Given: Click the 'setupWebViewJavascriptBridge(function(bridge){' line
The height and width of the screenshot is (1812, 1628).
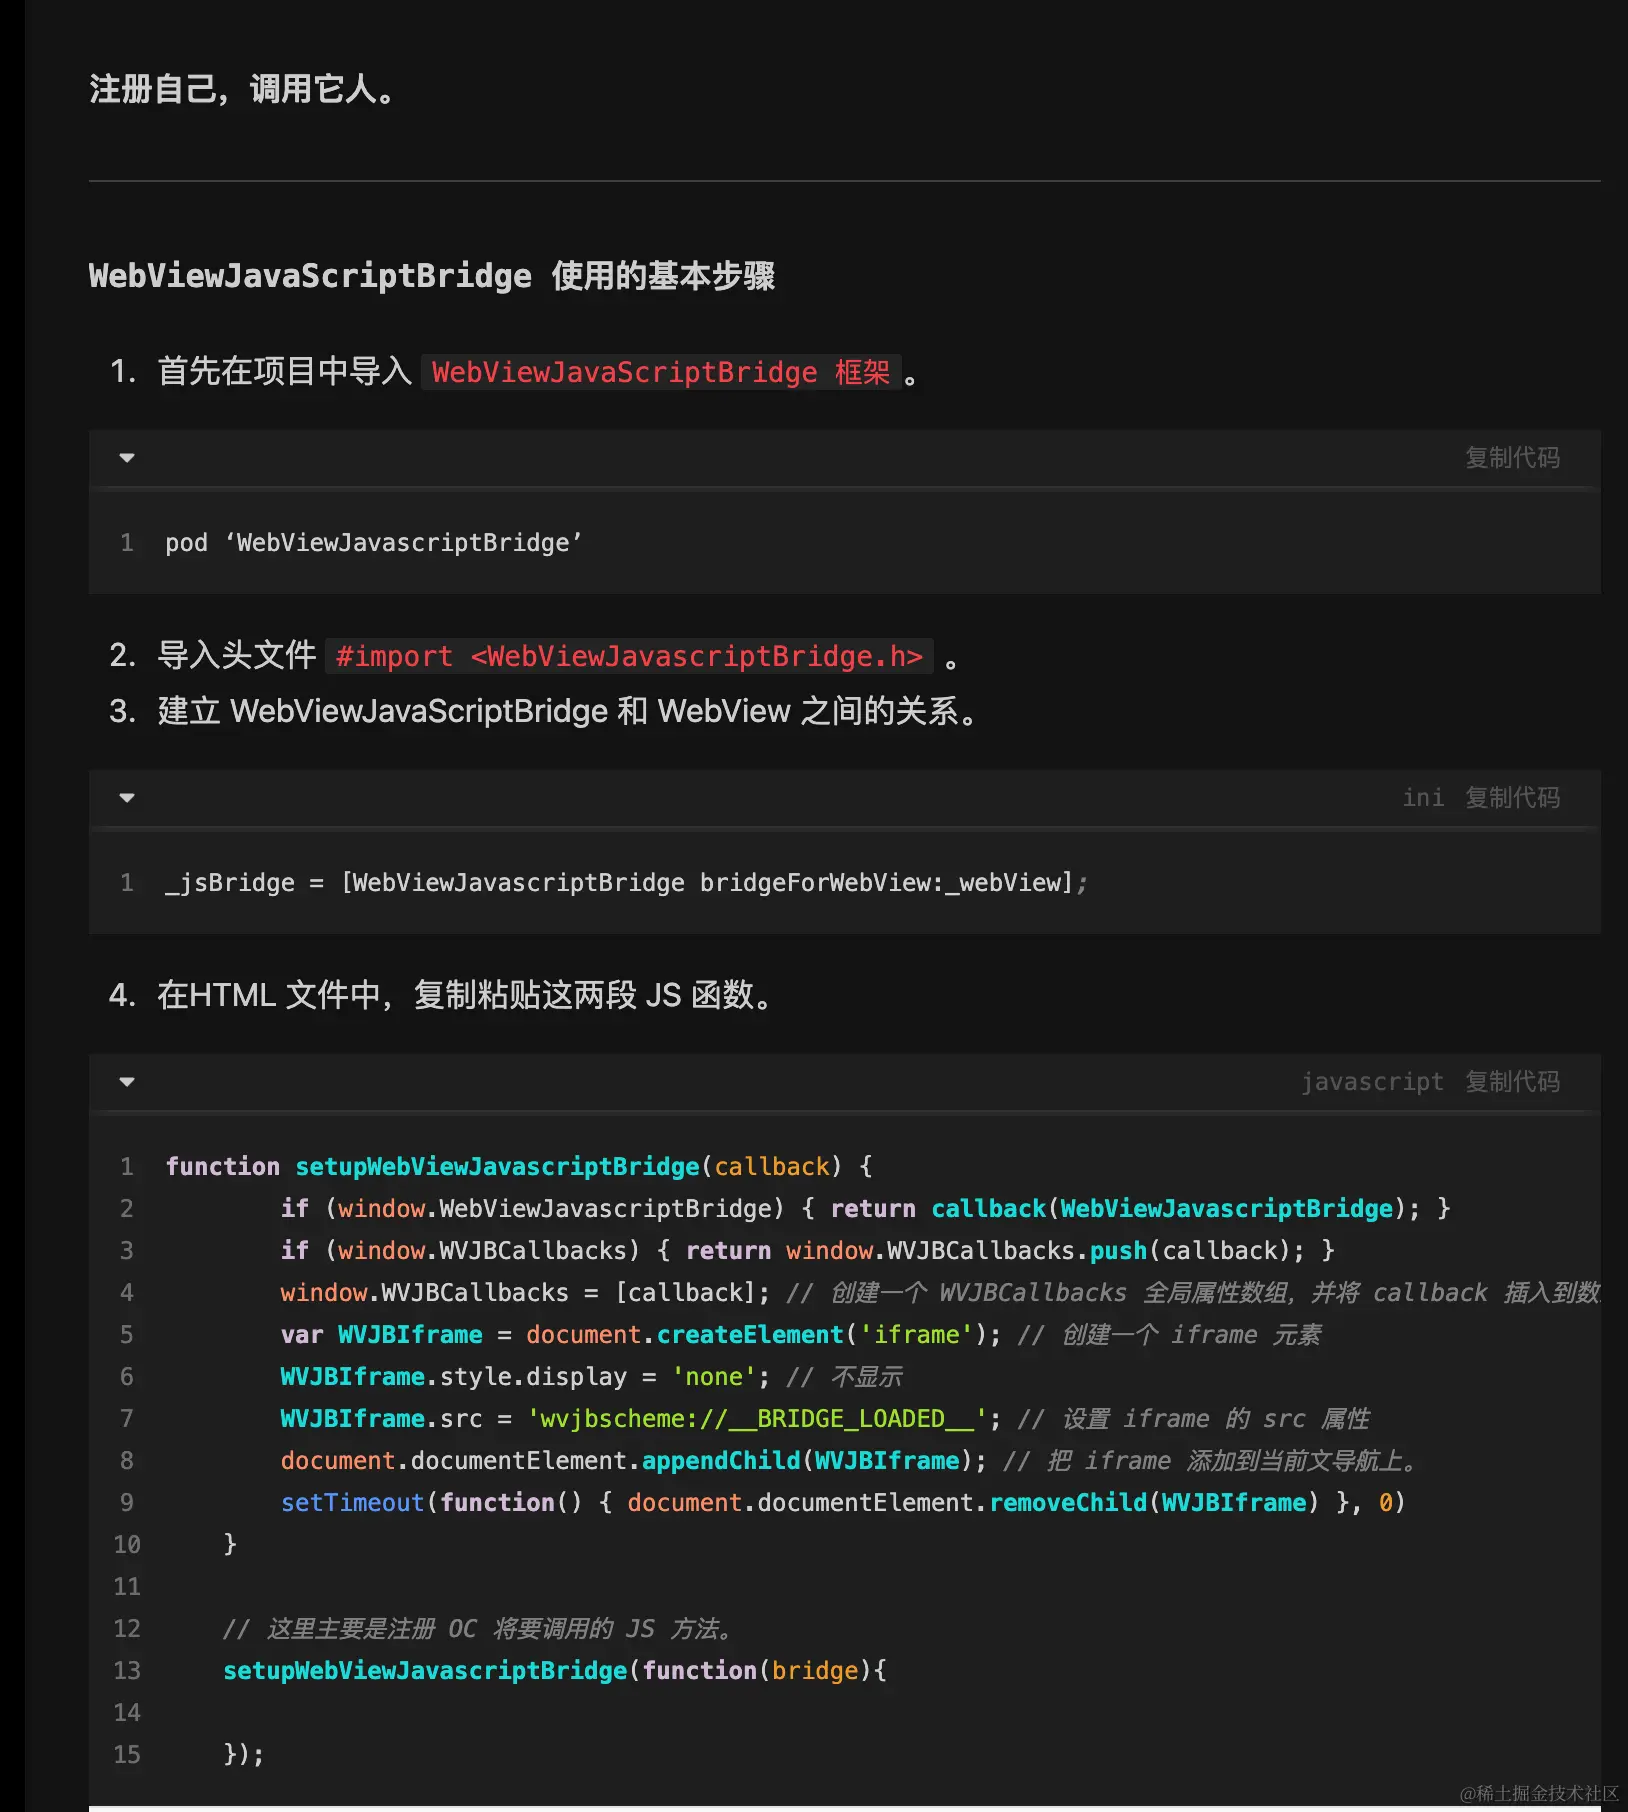Looking at the screenshot, I should click(x=555, y=1671).
